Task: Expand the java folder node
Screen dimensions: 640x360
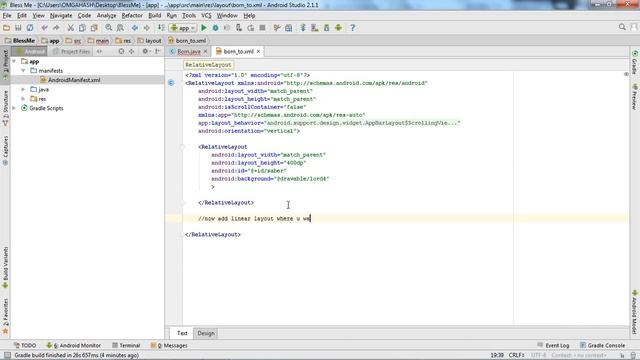Action: (x=23, y=89)
